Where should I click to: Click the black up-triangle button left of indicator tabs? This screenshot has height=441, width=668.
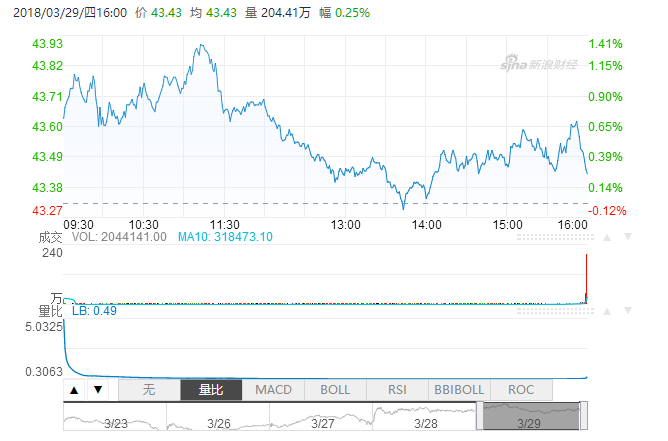pyautogui.click(x=74, y=390)
